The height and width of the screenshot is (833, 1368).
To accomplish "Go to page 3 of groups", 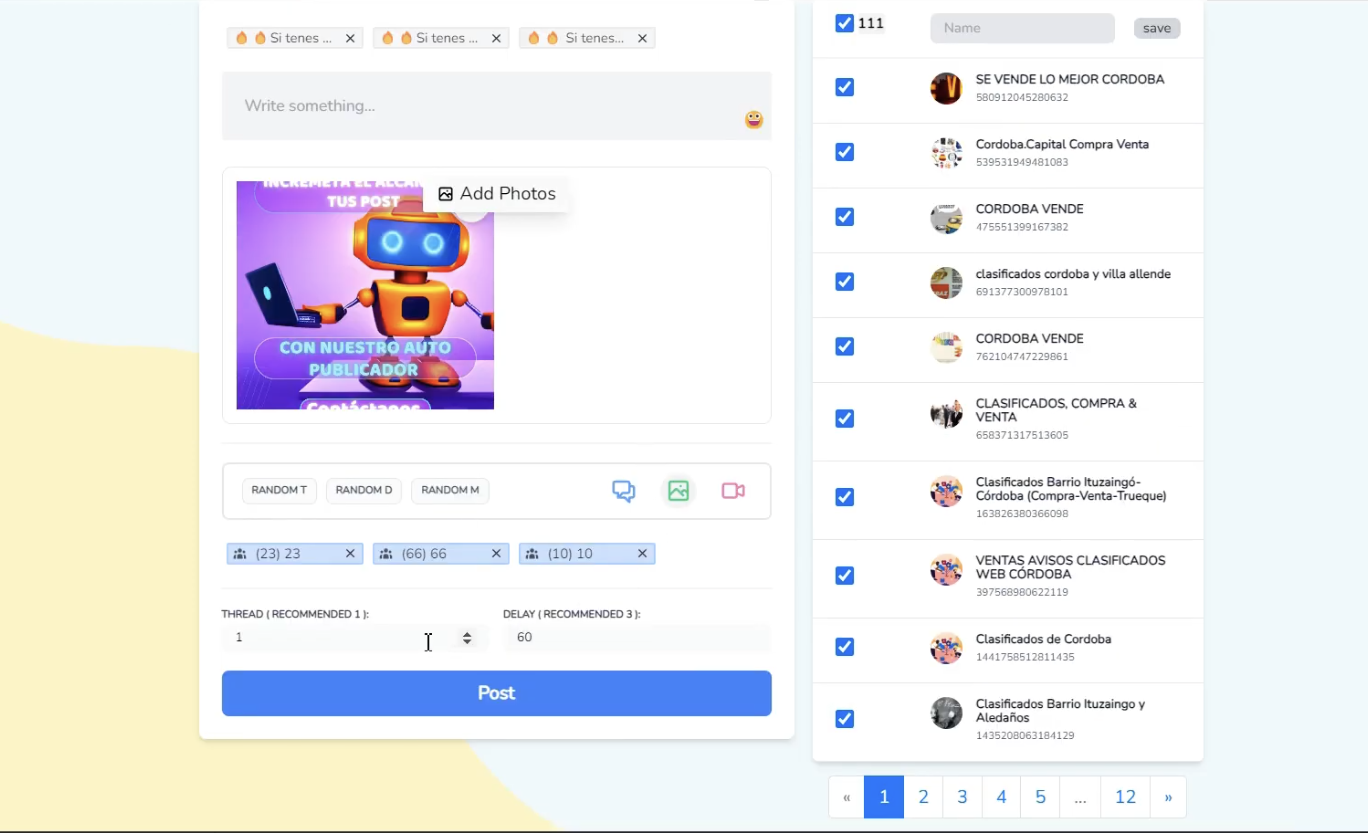I will coord(962,797).
